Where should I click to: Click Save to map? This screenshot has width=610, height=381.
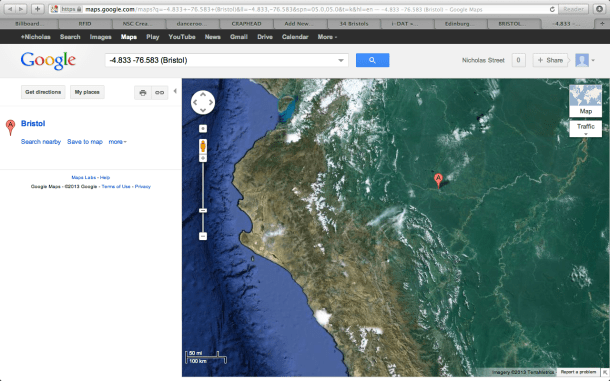click(85, 142)
